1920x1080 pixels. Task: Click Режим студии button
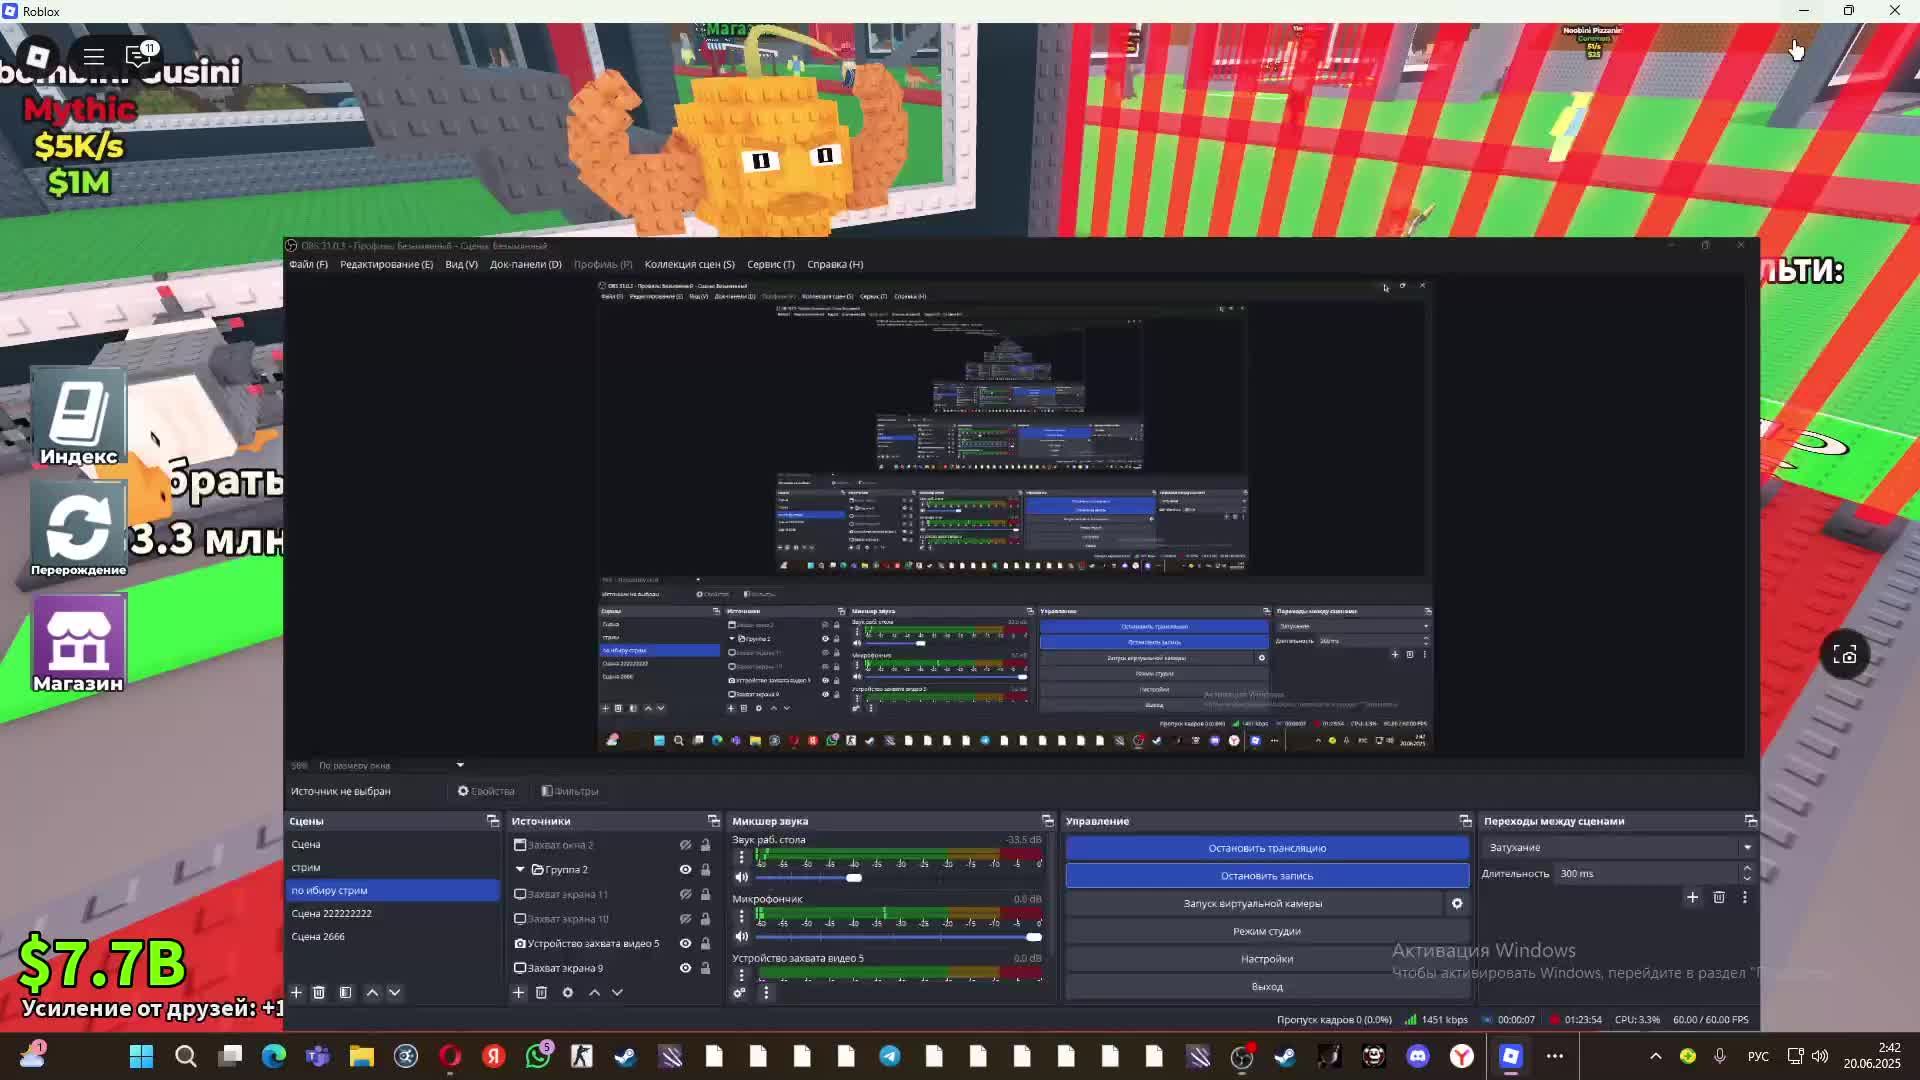1267,931
